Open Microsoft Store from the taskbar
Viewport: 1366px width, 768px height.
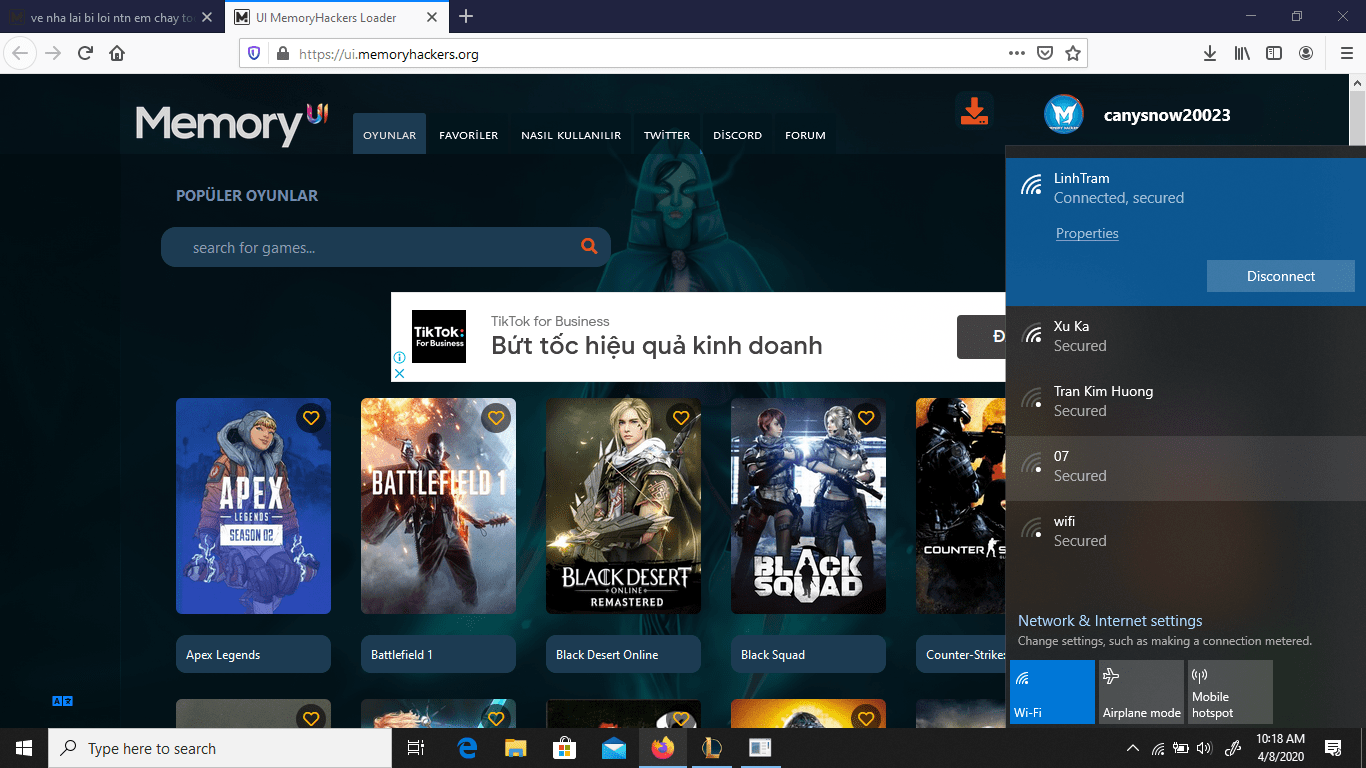(x=565, y=748)
